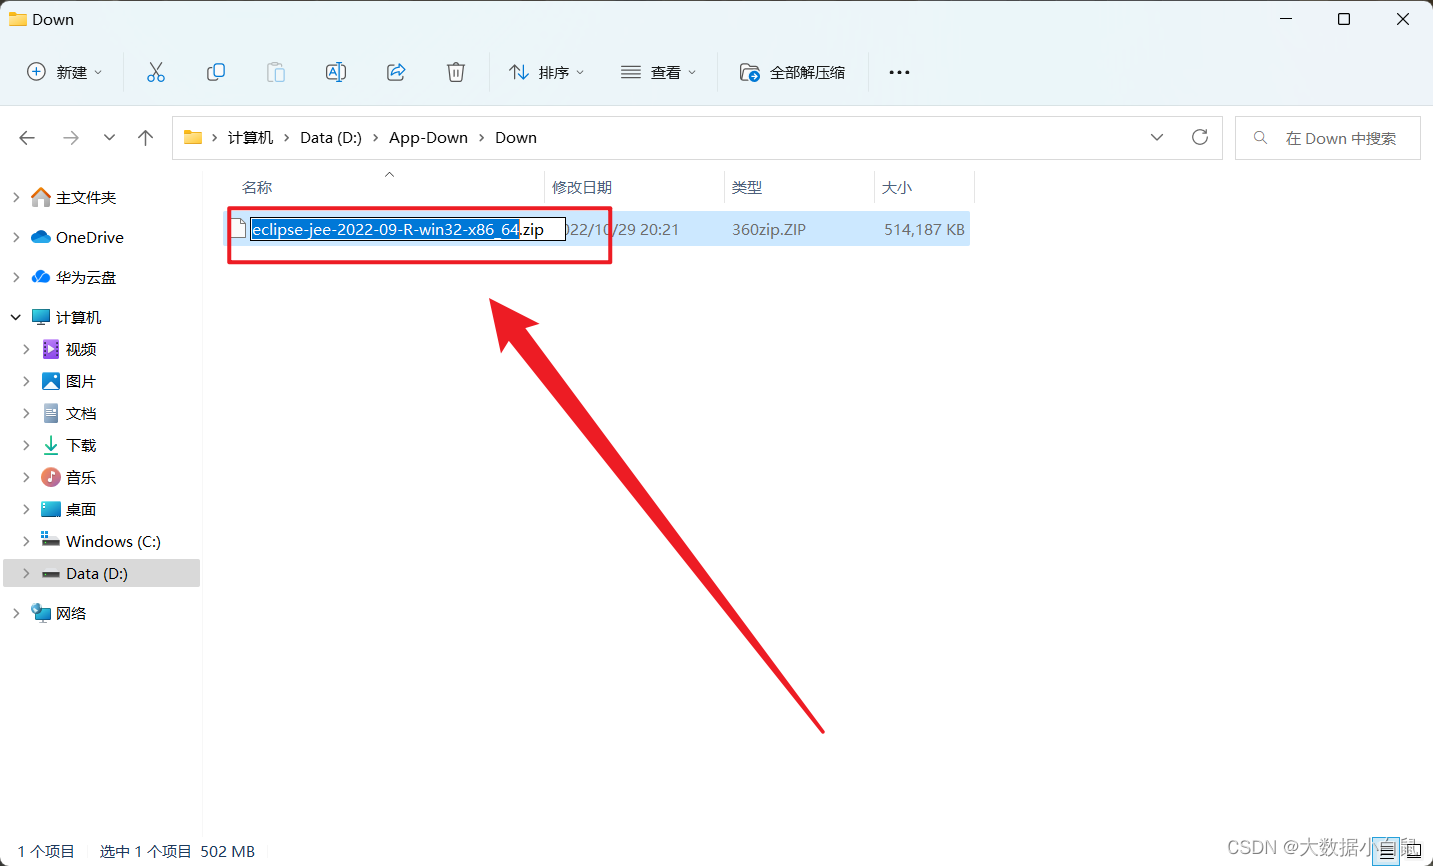
Task: Click the 514,187 KB size cell
Action: coord(924,229)
